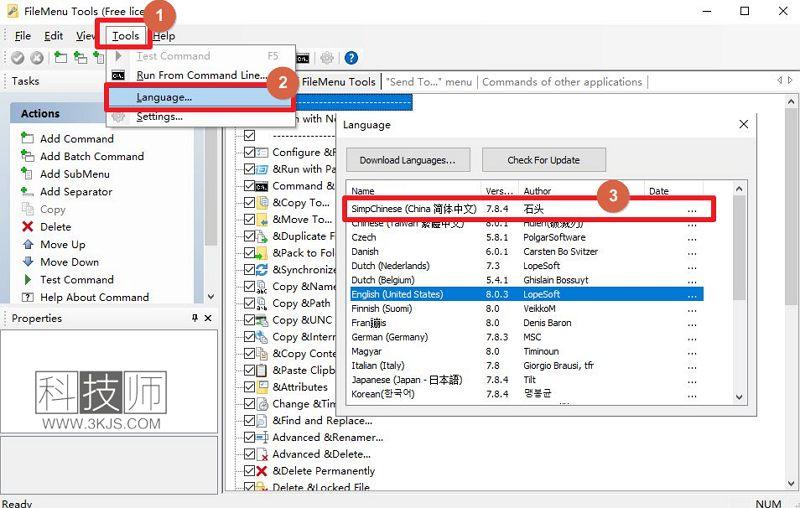
Task: Open the blue Help question-mark icon
Action: coord(351,58)
